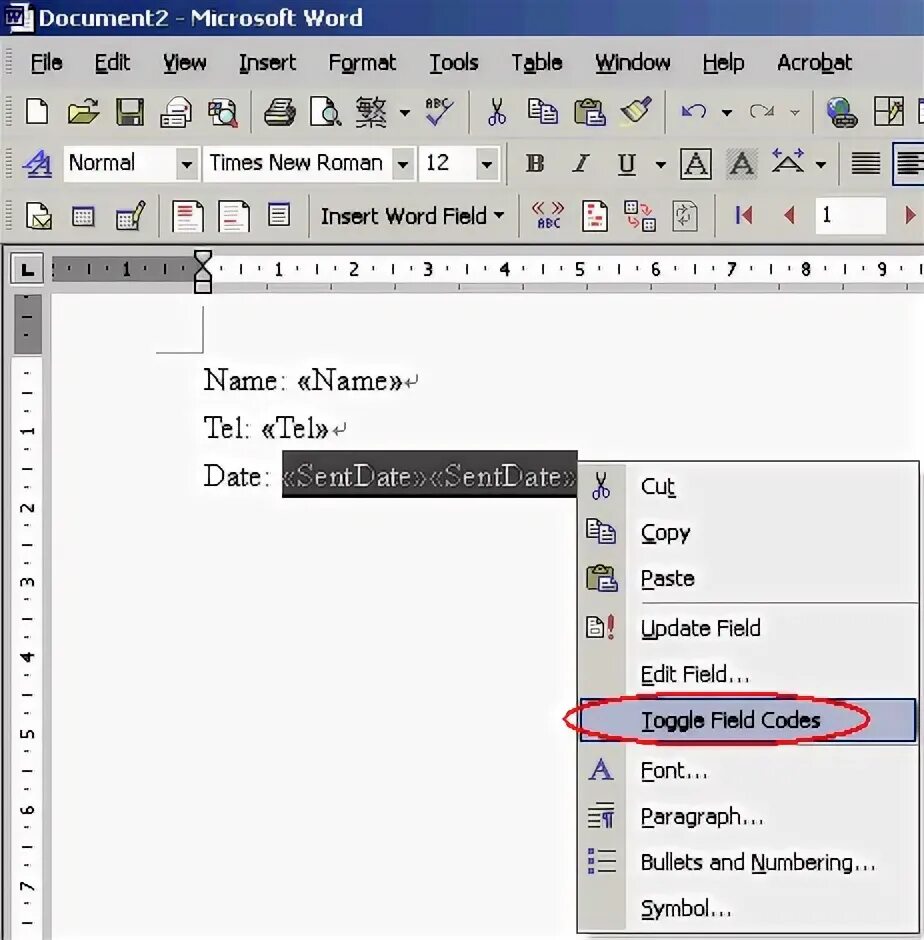924x940 pixels.
Task: Activate Format Painter brush icon
Action: click(x=636, y=112)
